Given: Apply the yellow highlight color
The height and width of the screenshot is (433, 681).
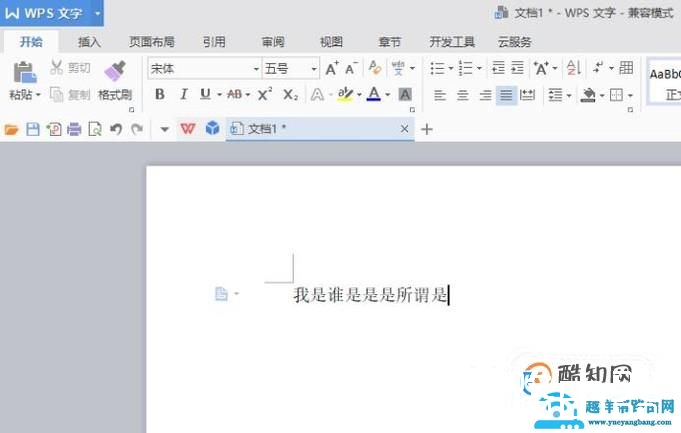Looking at the screenshot, I should point(345,94).
